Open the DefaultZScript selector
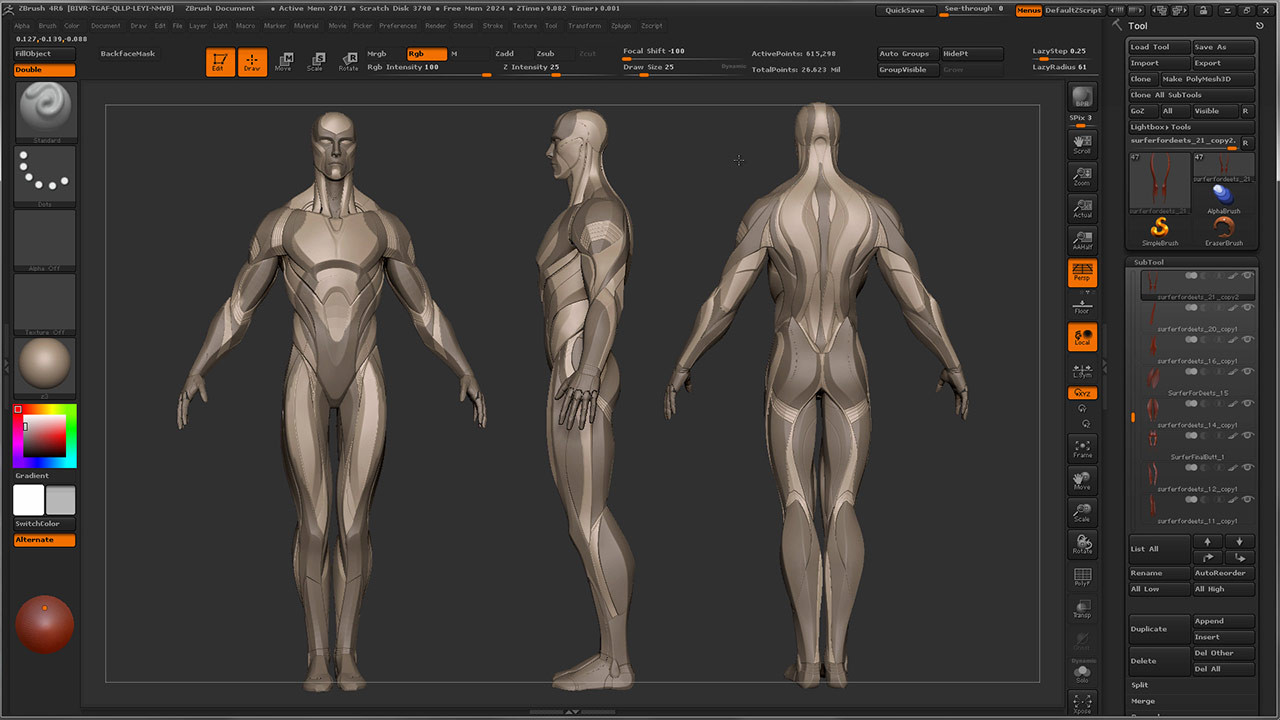This screenshot has height=720, width=1280. click(1072, 9)
